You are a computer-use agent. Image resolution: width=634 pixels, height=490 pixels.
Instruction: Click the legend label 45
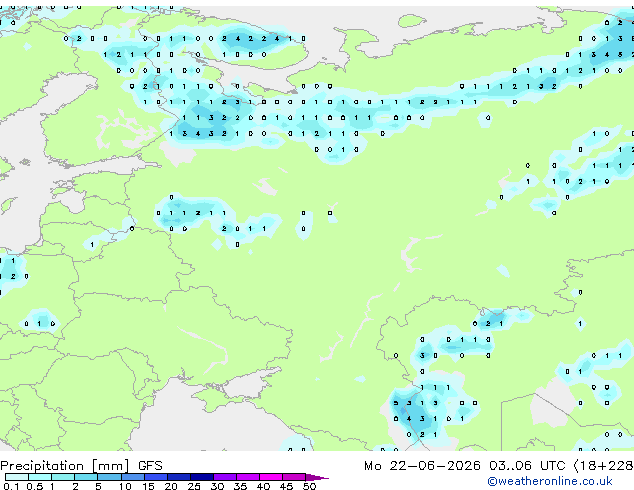286,486
